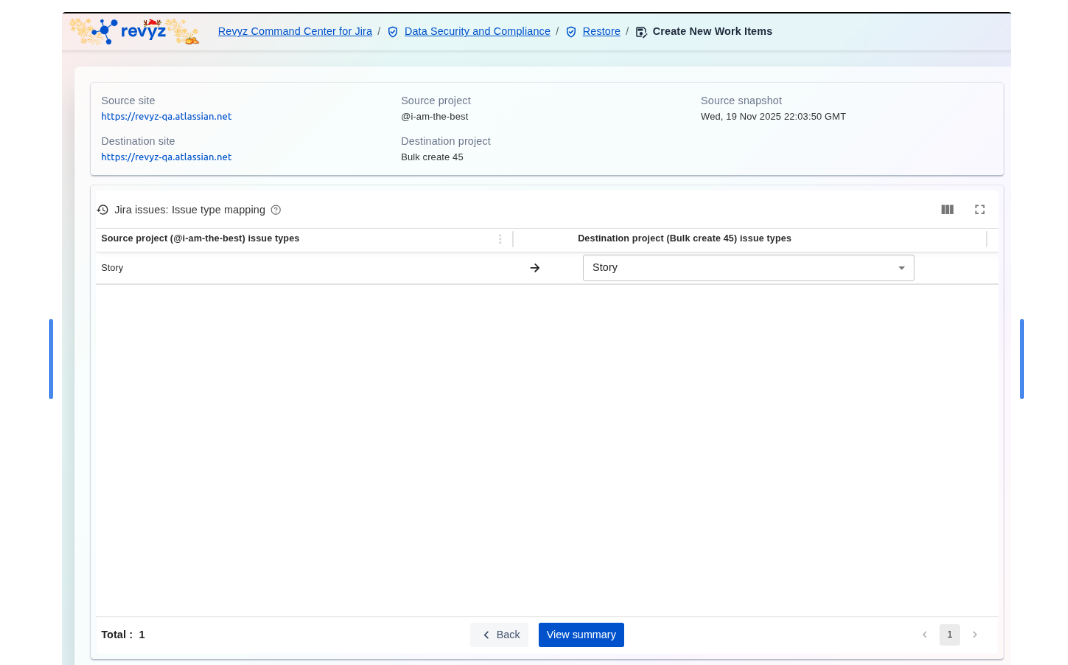Open the Source site URL link
1068x665 pixels.
click(166, 117)
